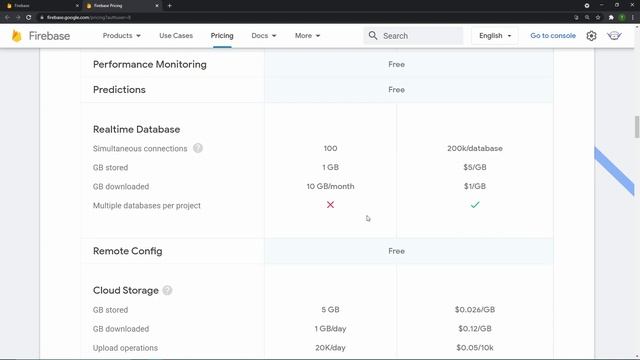Follow the Go to console link
This screenshot has width=640, height=360.
click(x=553, y=36)
